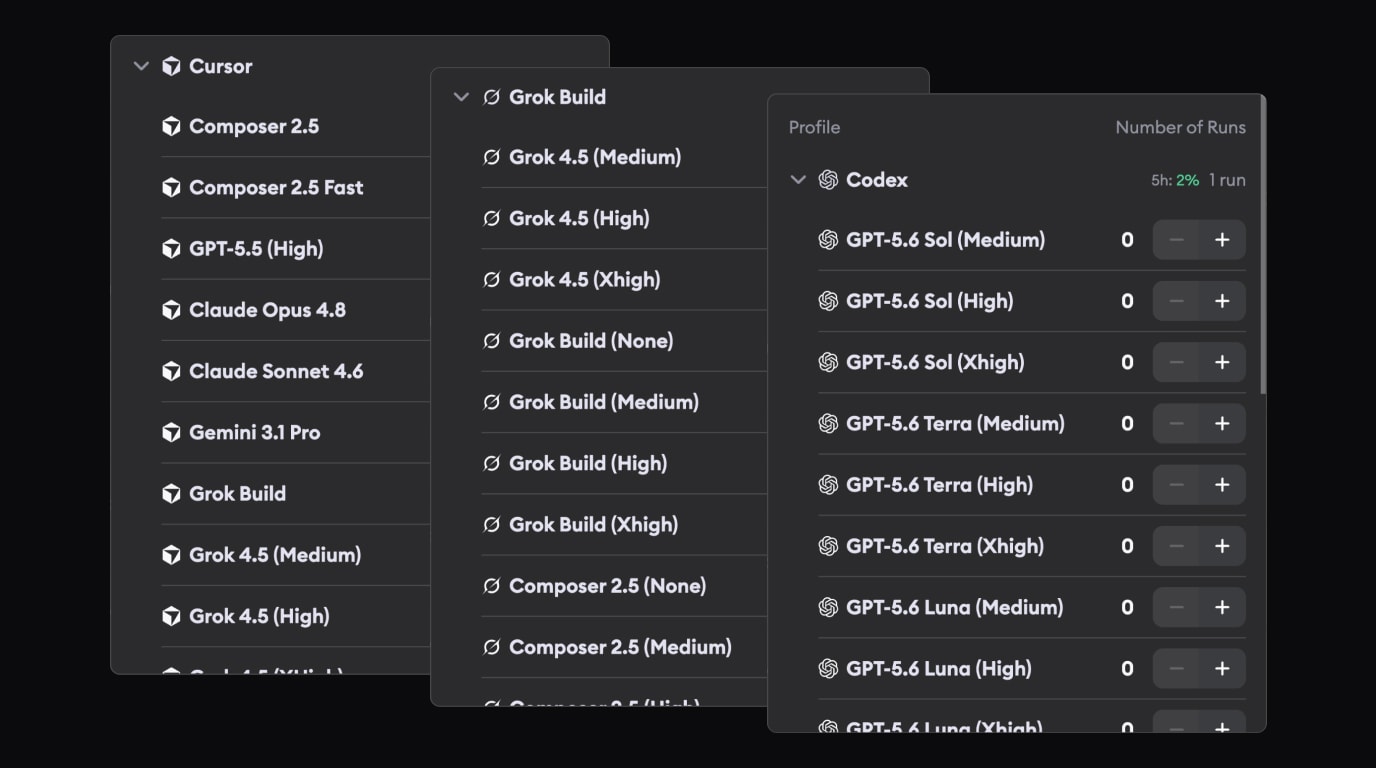
Task: Click Grok icon beside Grok Build (Xhigh)
Action: [x=491, y=524]
